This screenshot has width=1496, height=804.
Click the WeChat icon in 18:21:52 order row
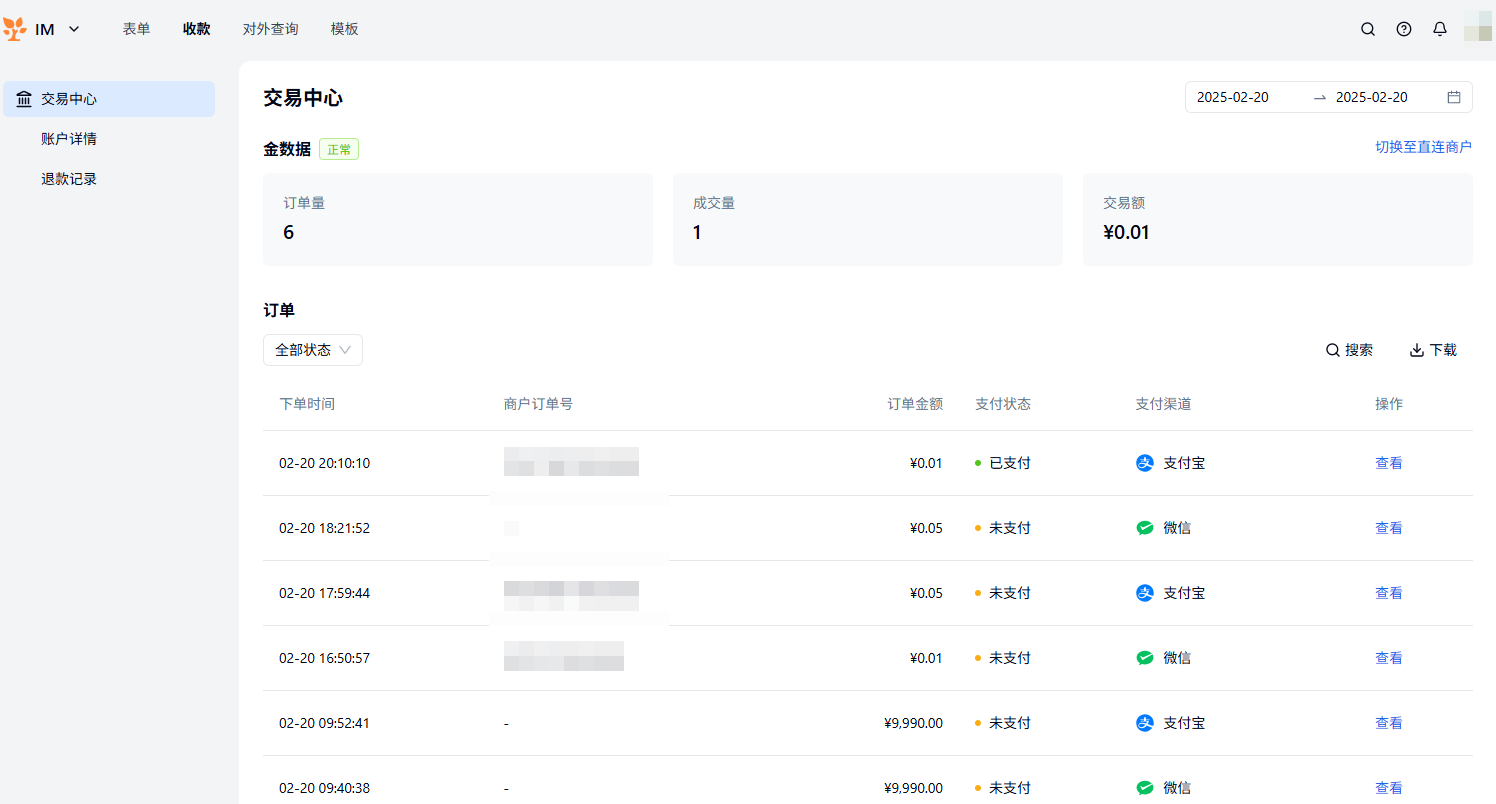1145,528
